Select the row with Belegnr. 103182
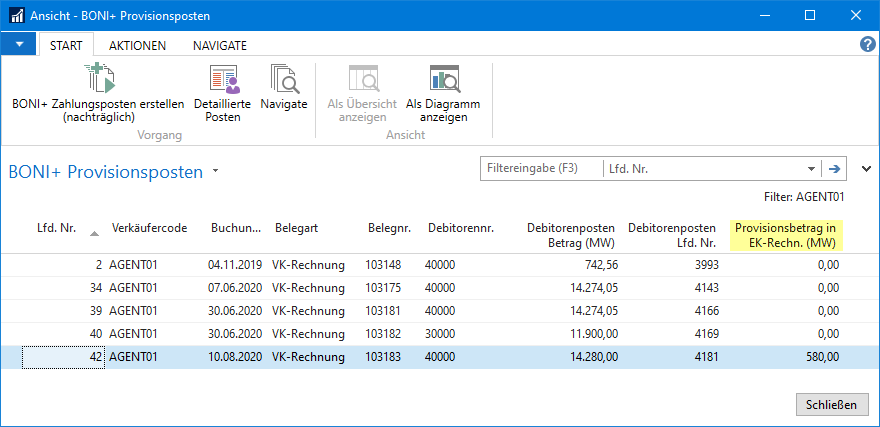Viewport: 880px width, 427px height. [x=385, y=333]
